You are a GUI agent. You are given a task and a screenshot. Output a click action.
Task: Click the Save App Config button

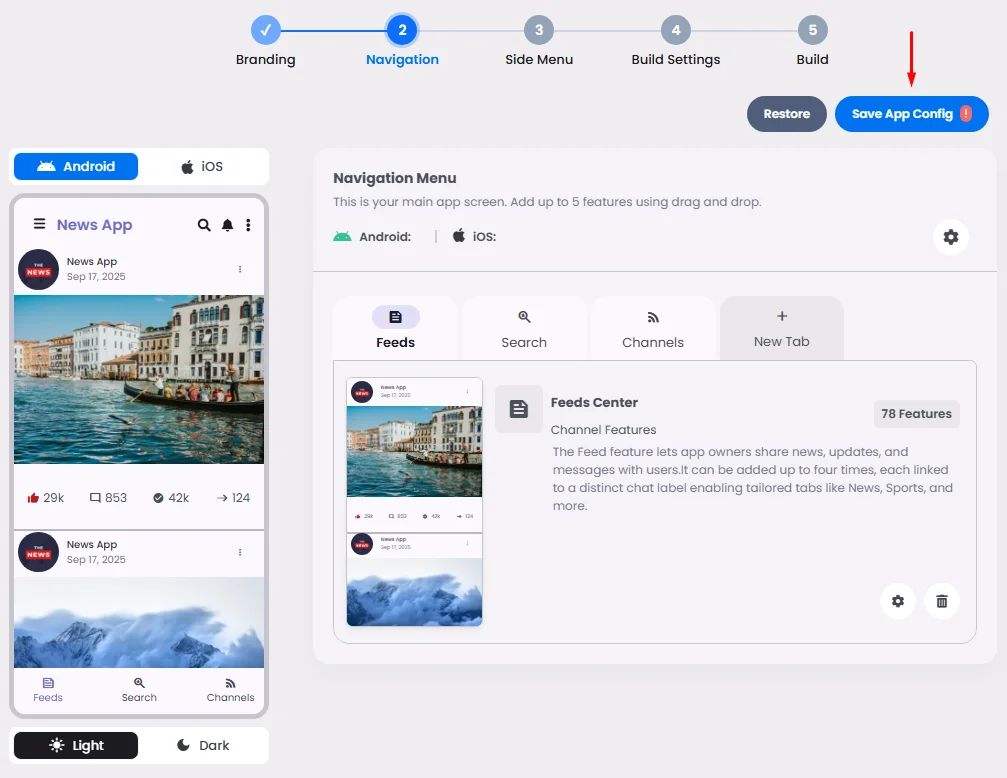tap(911, 114)
